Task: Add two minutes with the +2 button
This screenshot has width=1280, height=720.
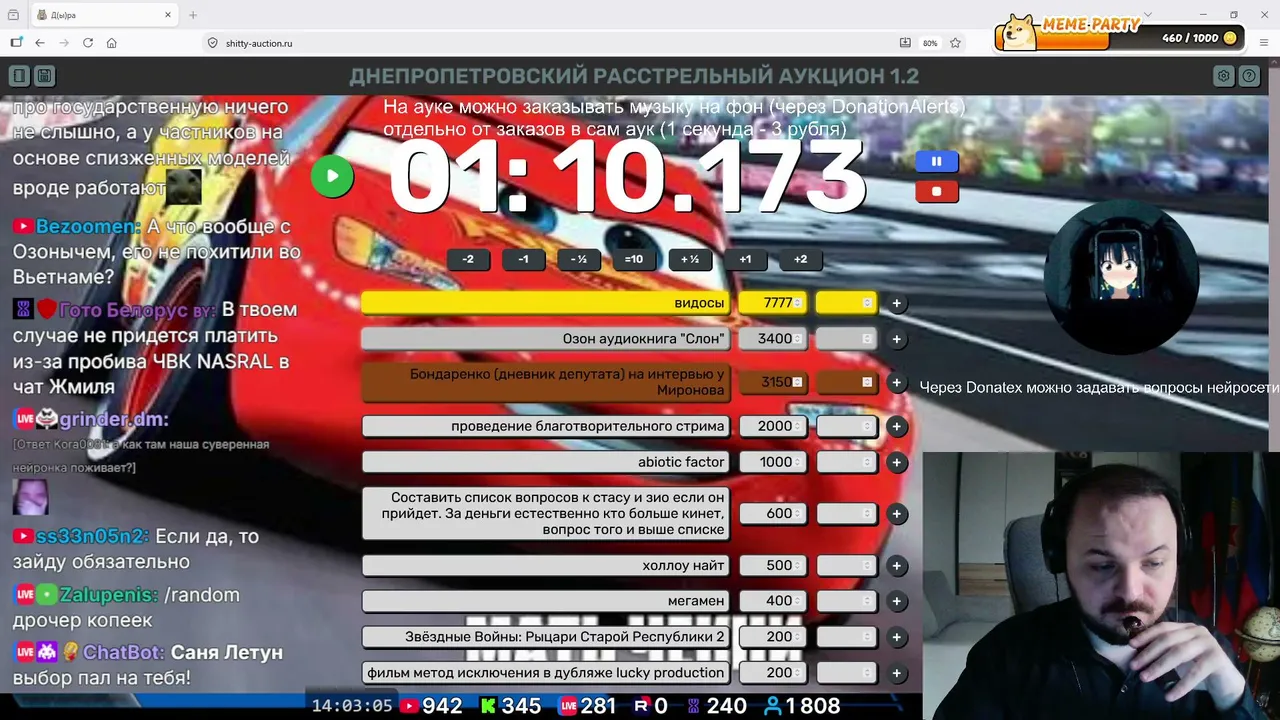Action: [800, 259]
